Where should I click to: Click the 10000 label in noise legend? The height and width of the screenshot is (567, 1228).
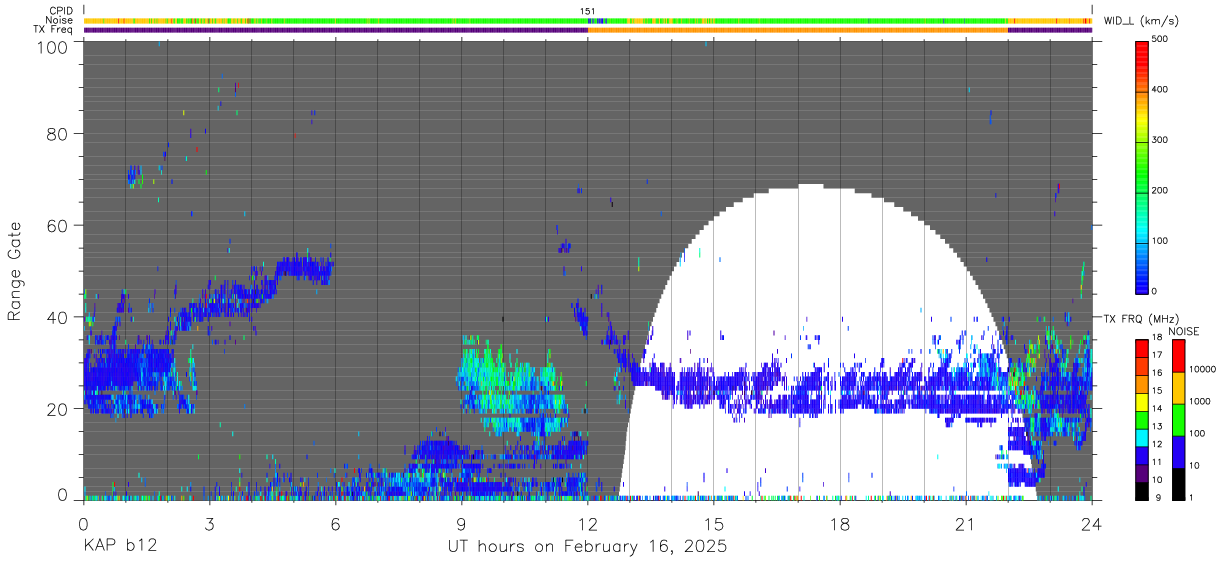tap(1201, 369)
